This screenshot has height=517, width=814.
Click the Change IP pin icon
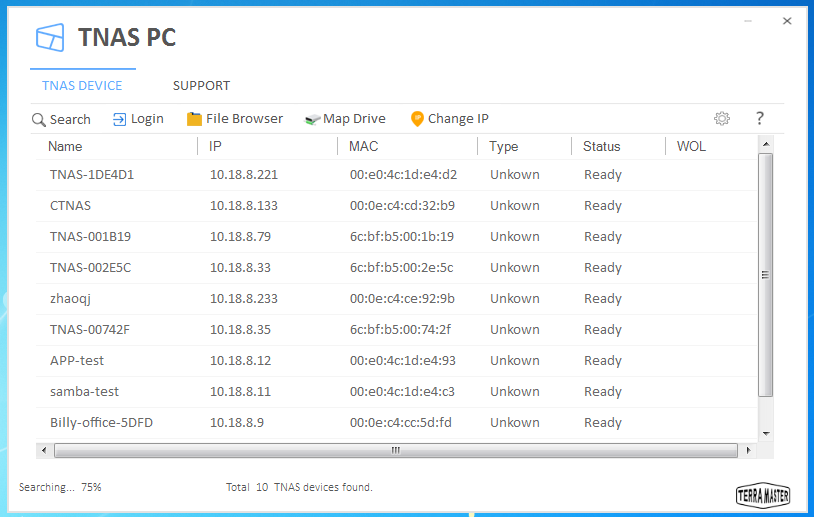click(x=417, y=119)
